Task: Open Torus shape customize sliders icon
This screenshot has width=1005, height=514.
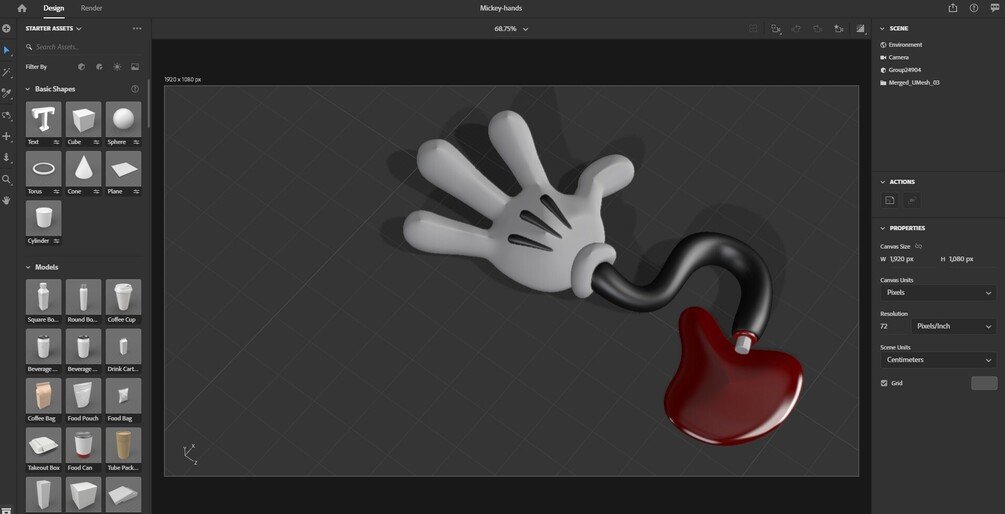Action: click(x=56, y=192)
